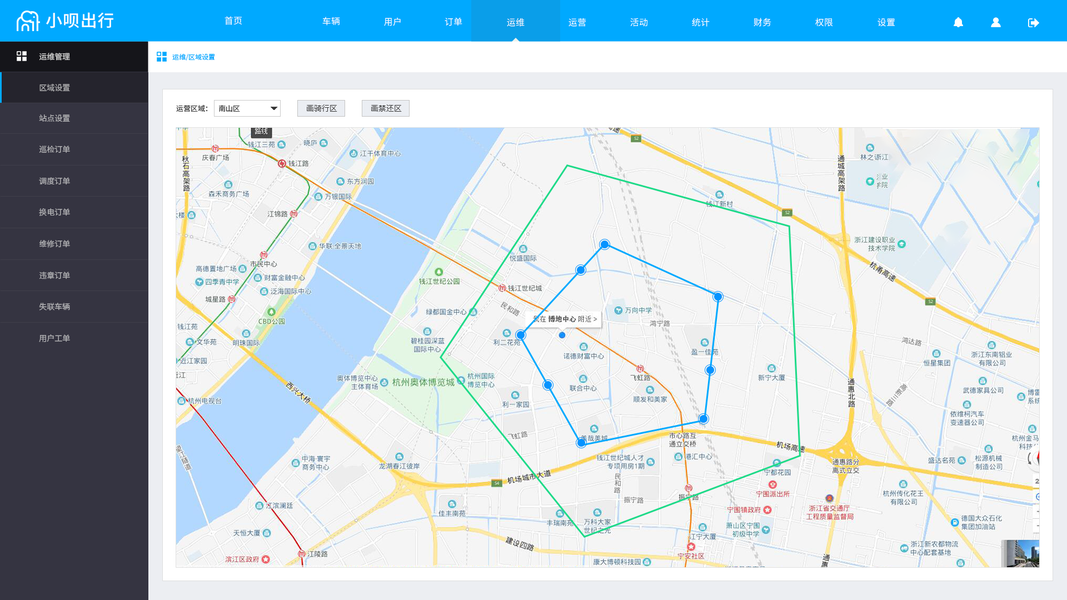The height and width of the screenshot is (600, 1067).
Task: Click the street view thumbnail on map
Action: 1020,553
